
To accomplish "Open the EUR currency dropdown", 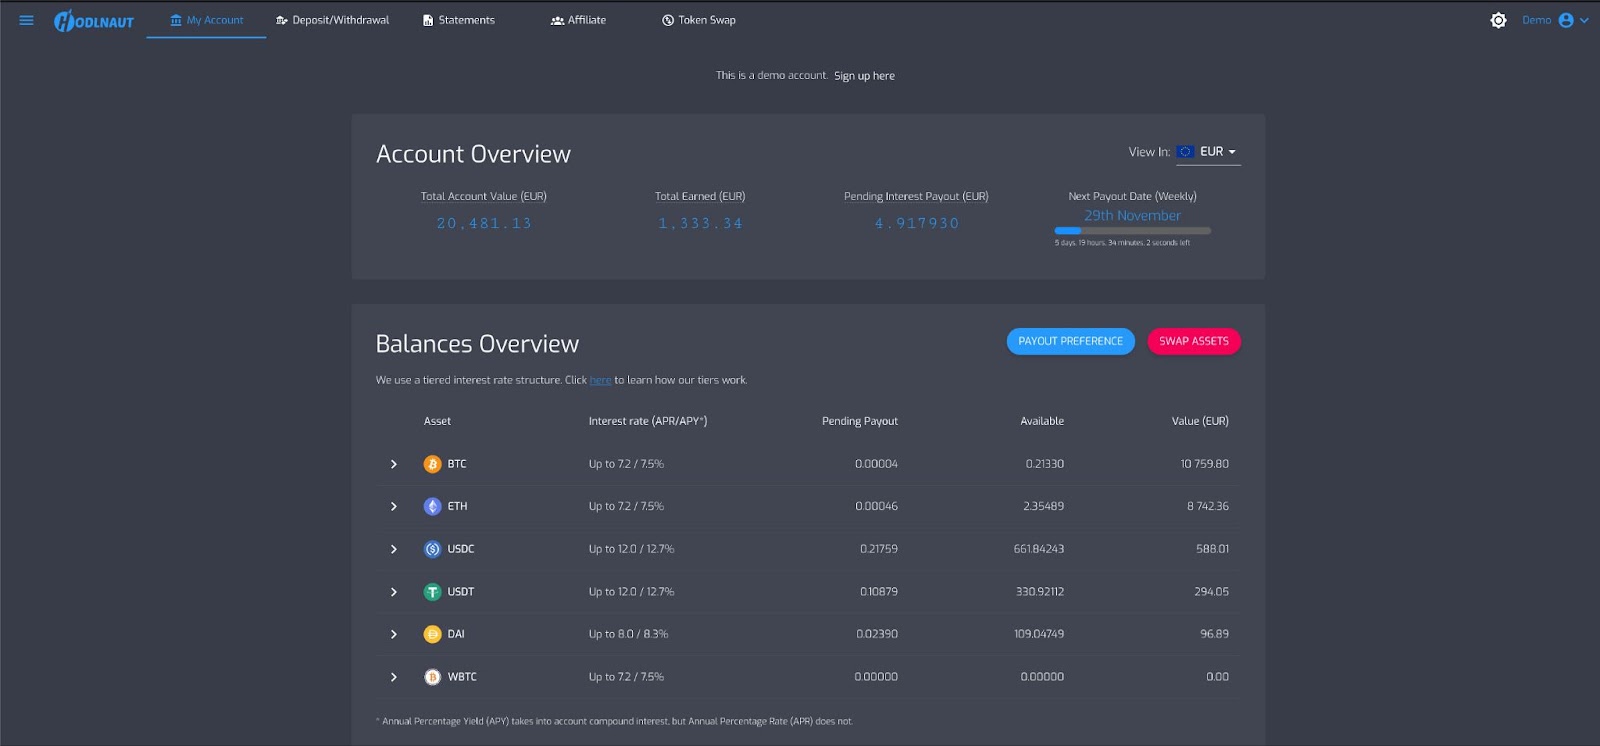I will [x=1208, y=152].
